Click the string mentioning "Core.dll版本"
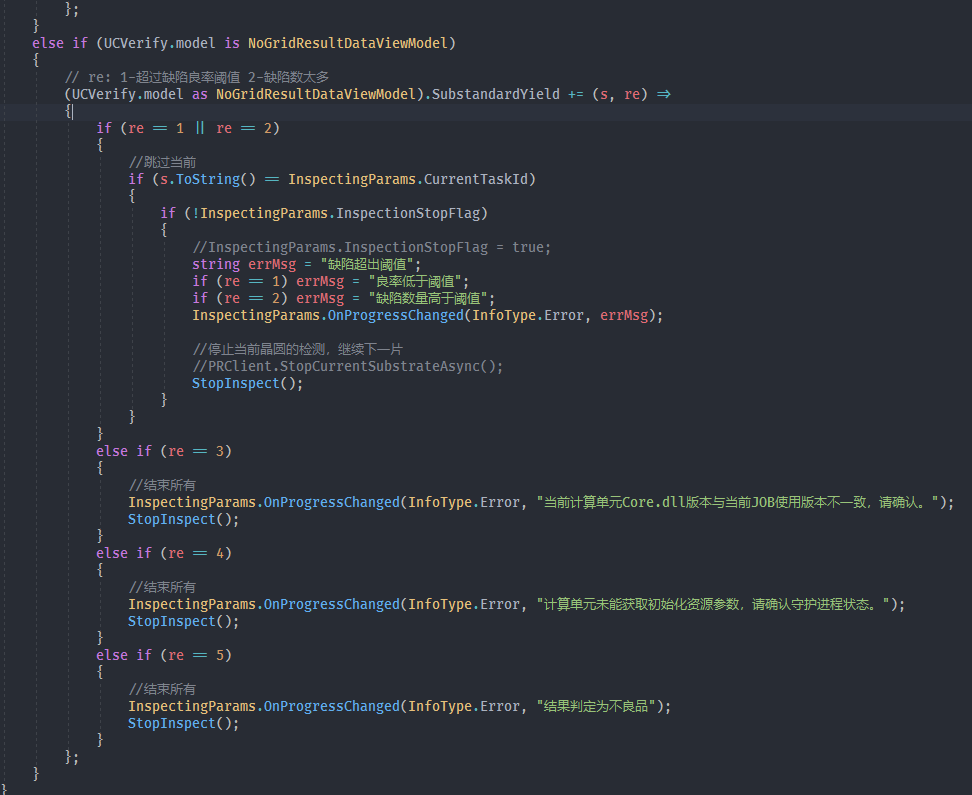The height and width of the screenshot is (795, 972). tap(738, 502)
